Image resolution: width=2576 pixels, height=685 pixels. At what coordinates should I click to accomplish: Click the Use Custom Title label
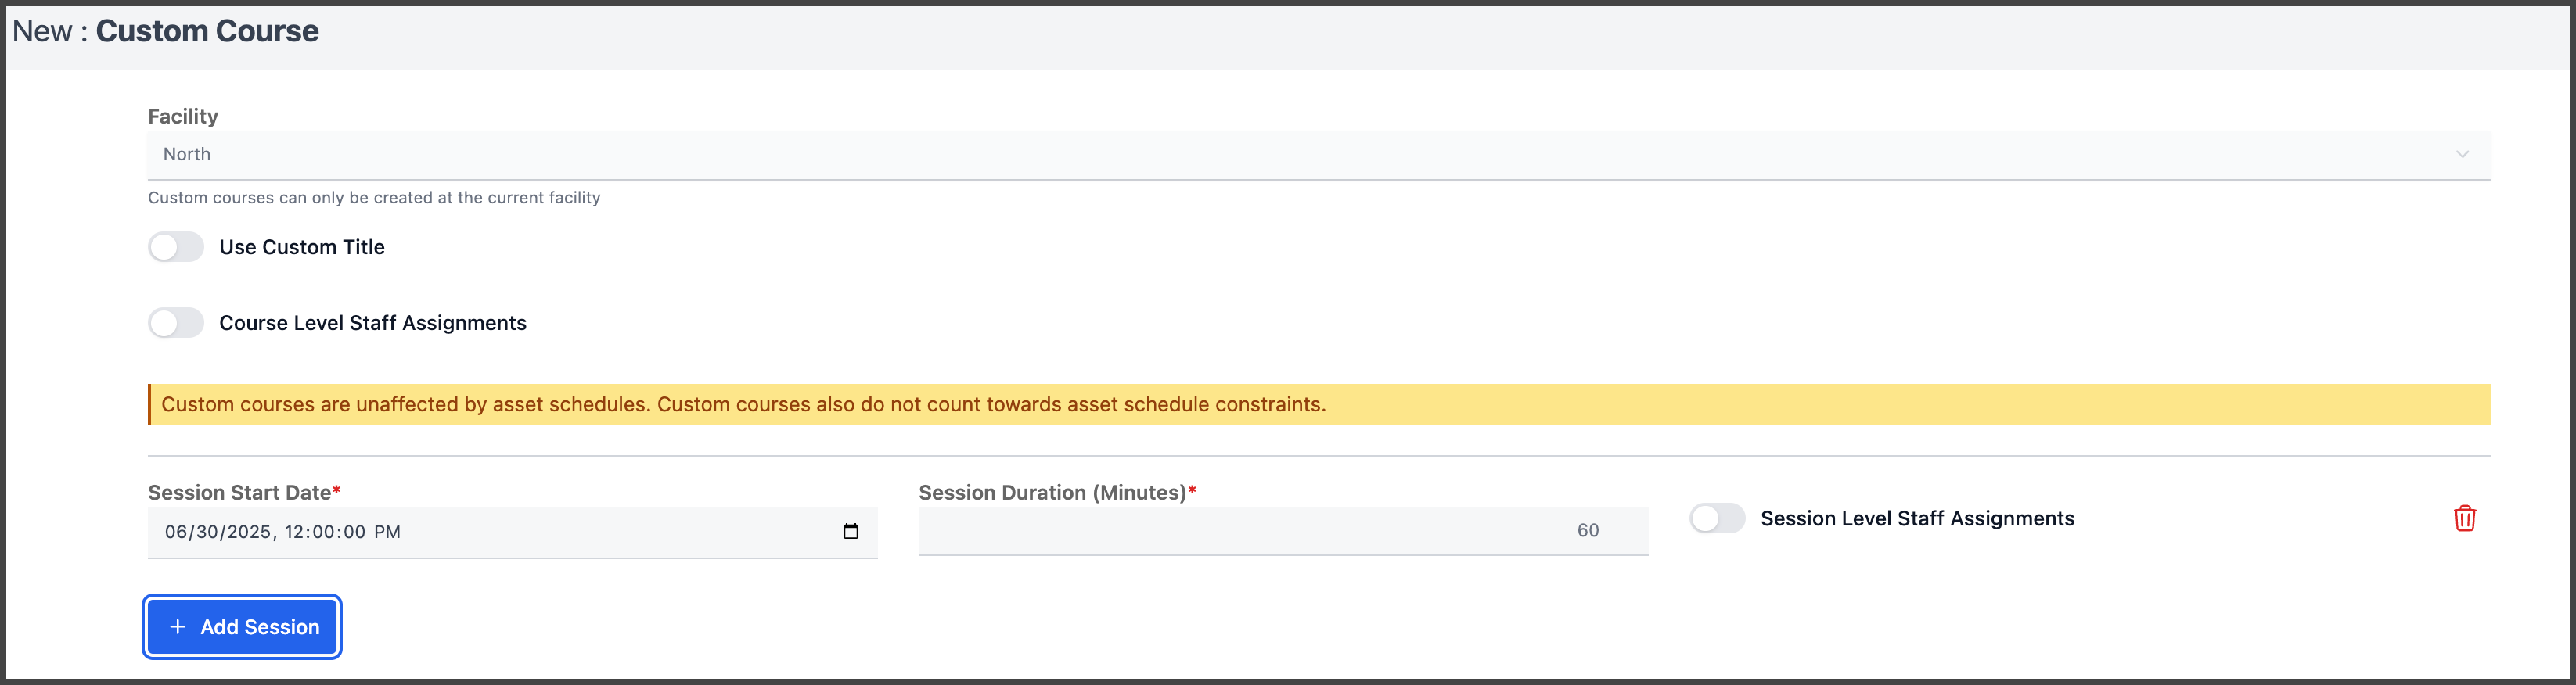(x=302, y=247)
